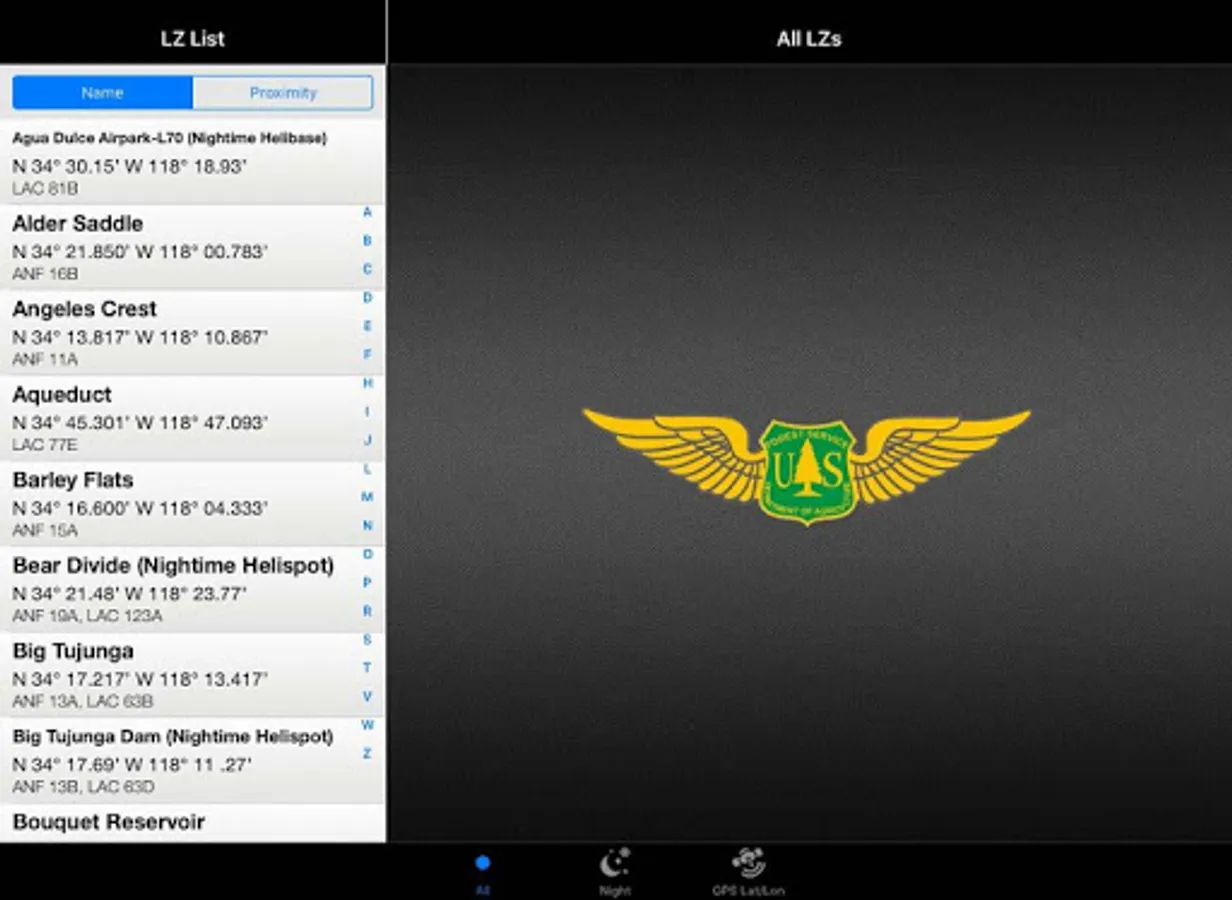Select Bear Divide (Nighttime Helispot)
Viewport: 1232px width, 900px height.
click(192, 590)
